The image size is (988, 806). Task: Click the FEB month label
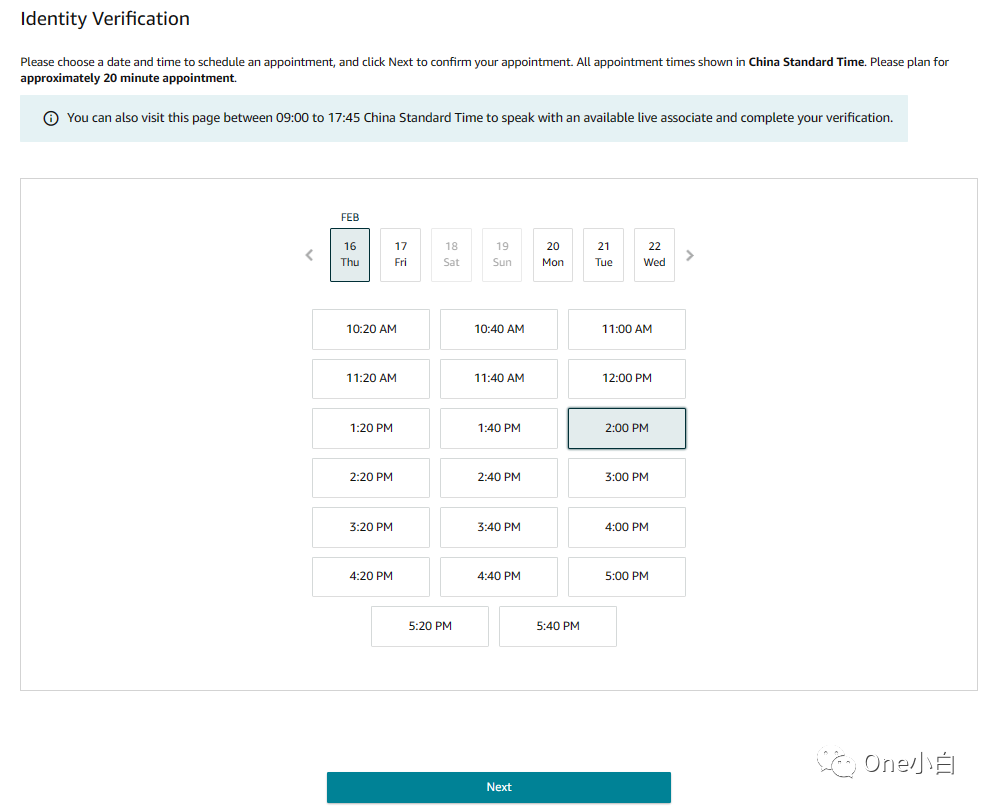(350, 217)
